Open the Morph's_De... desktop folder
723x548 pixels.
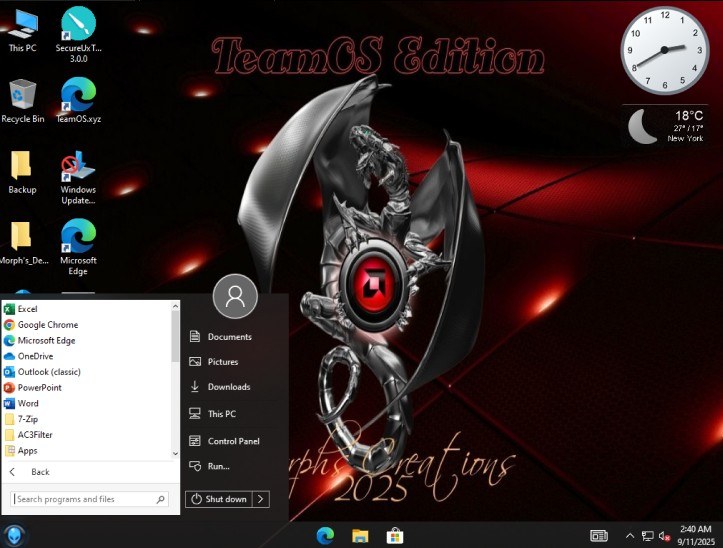[x=23, y=243]
